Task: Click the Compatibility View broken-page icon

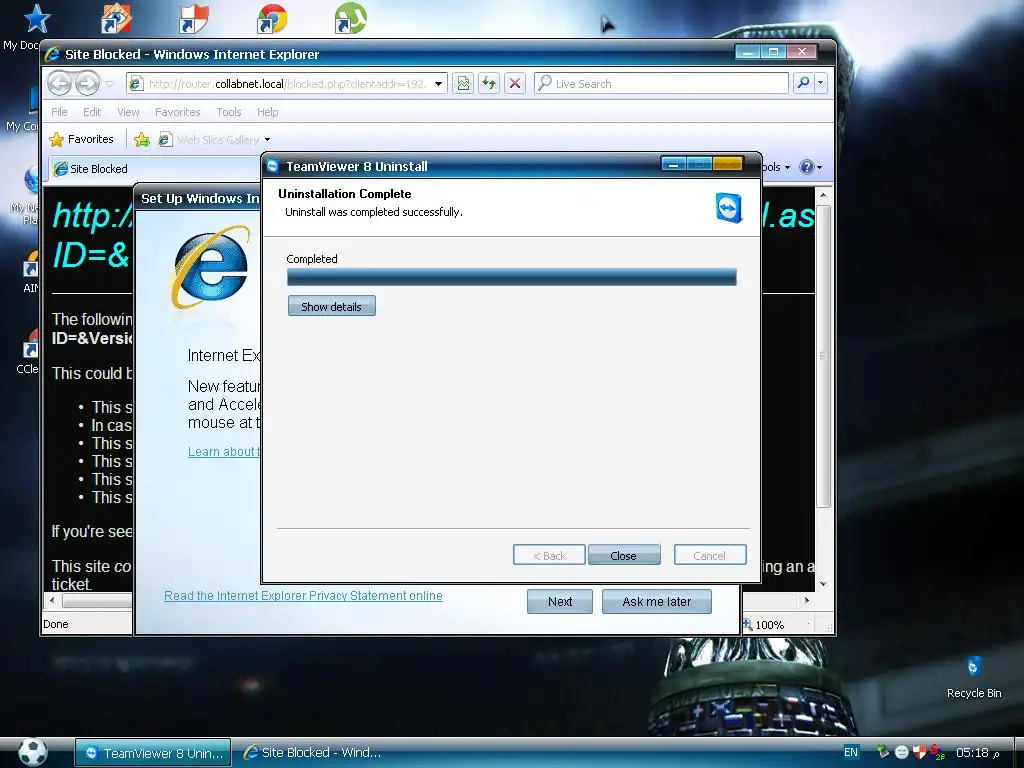Action: (463, 83)
